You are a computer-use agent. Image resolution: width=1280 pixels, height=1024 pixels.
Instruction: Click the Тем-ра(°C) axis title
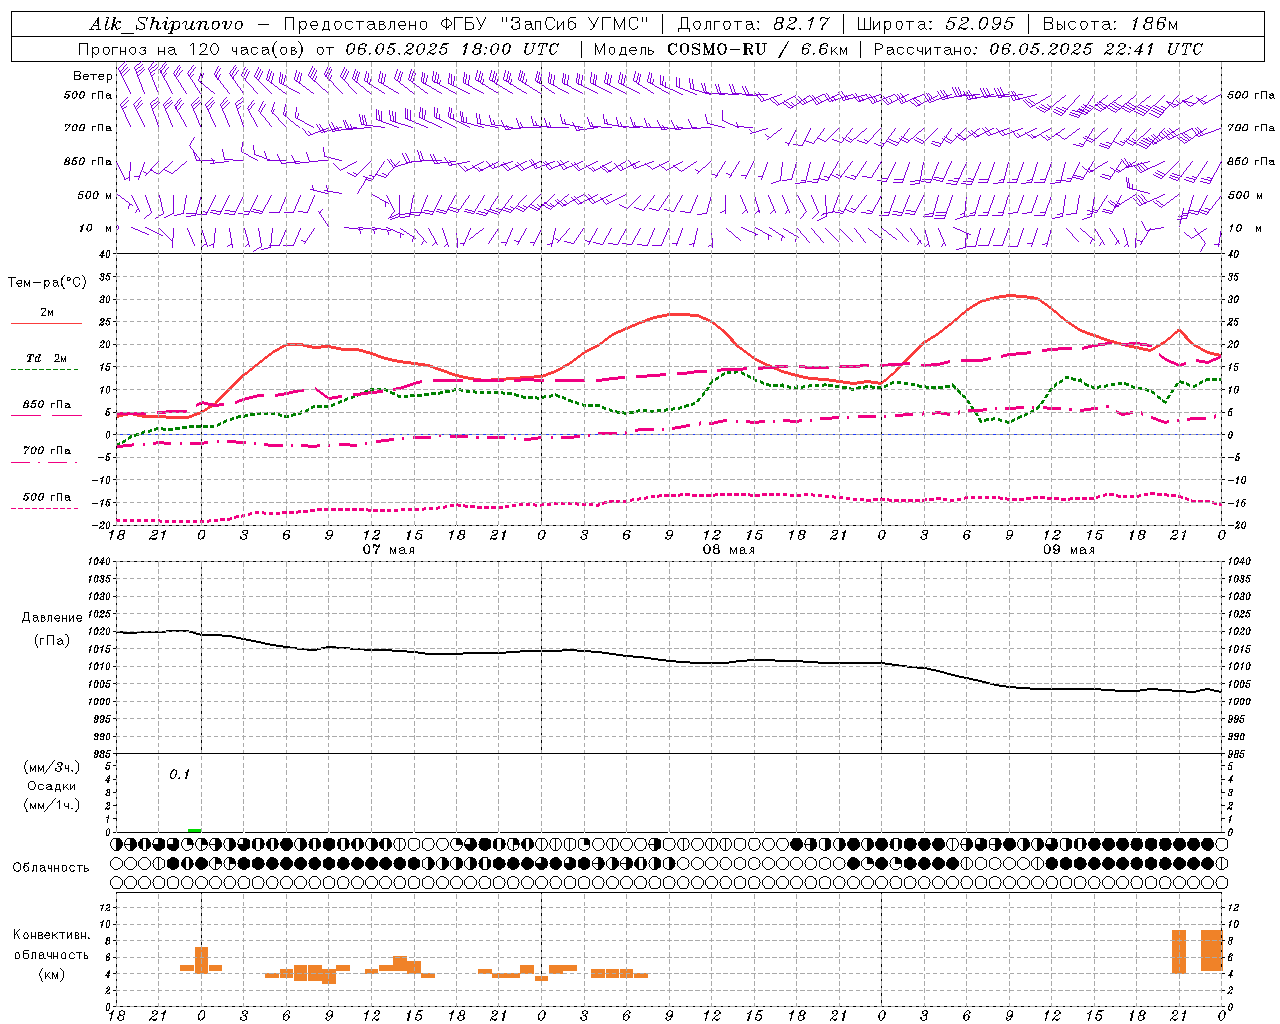(47, 283)
